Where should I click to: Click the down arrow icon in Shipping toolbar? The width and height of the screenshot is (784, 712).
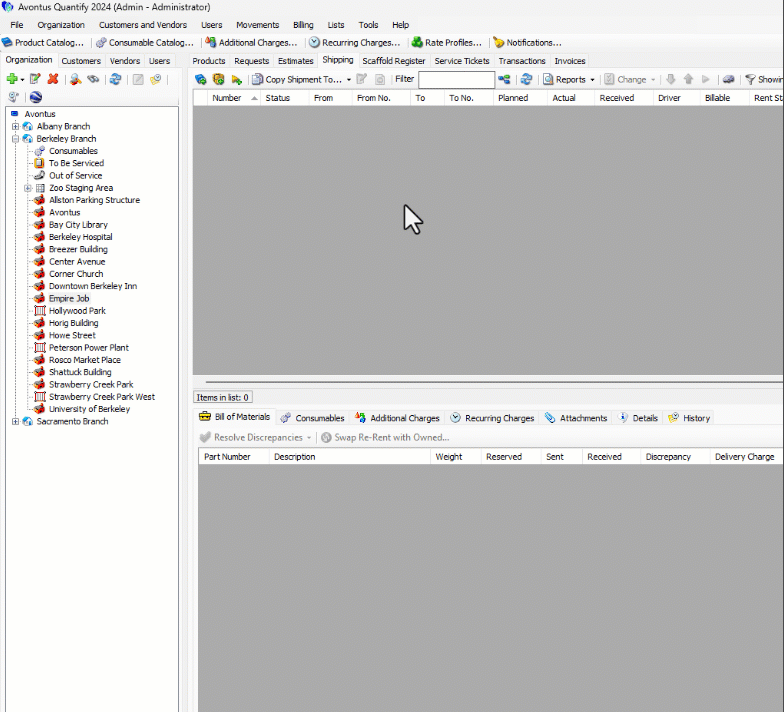pos(670,79)
